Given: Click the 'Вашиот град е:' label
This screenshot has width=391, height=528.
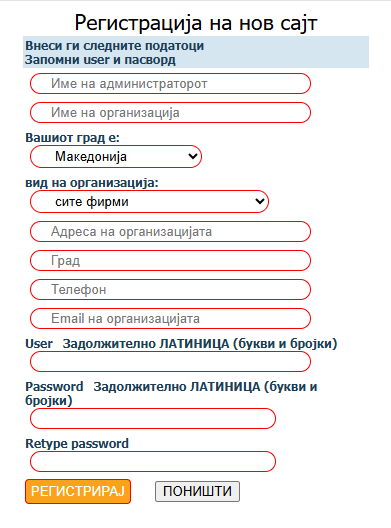Looking at the screenshot, I should coord(72,138).
